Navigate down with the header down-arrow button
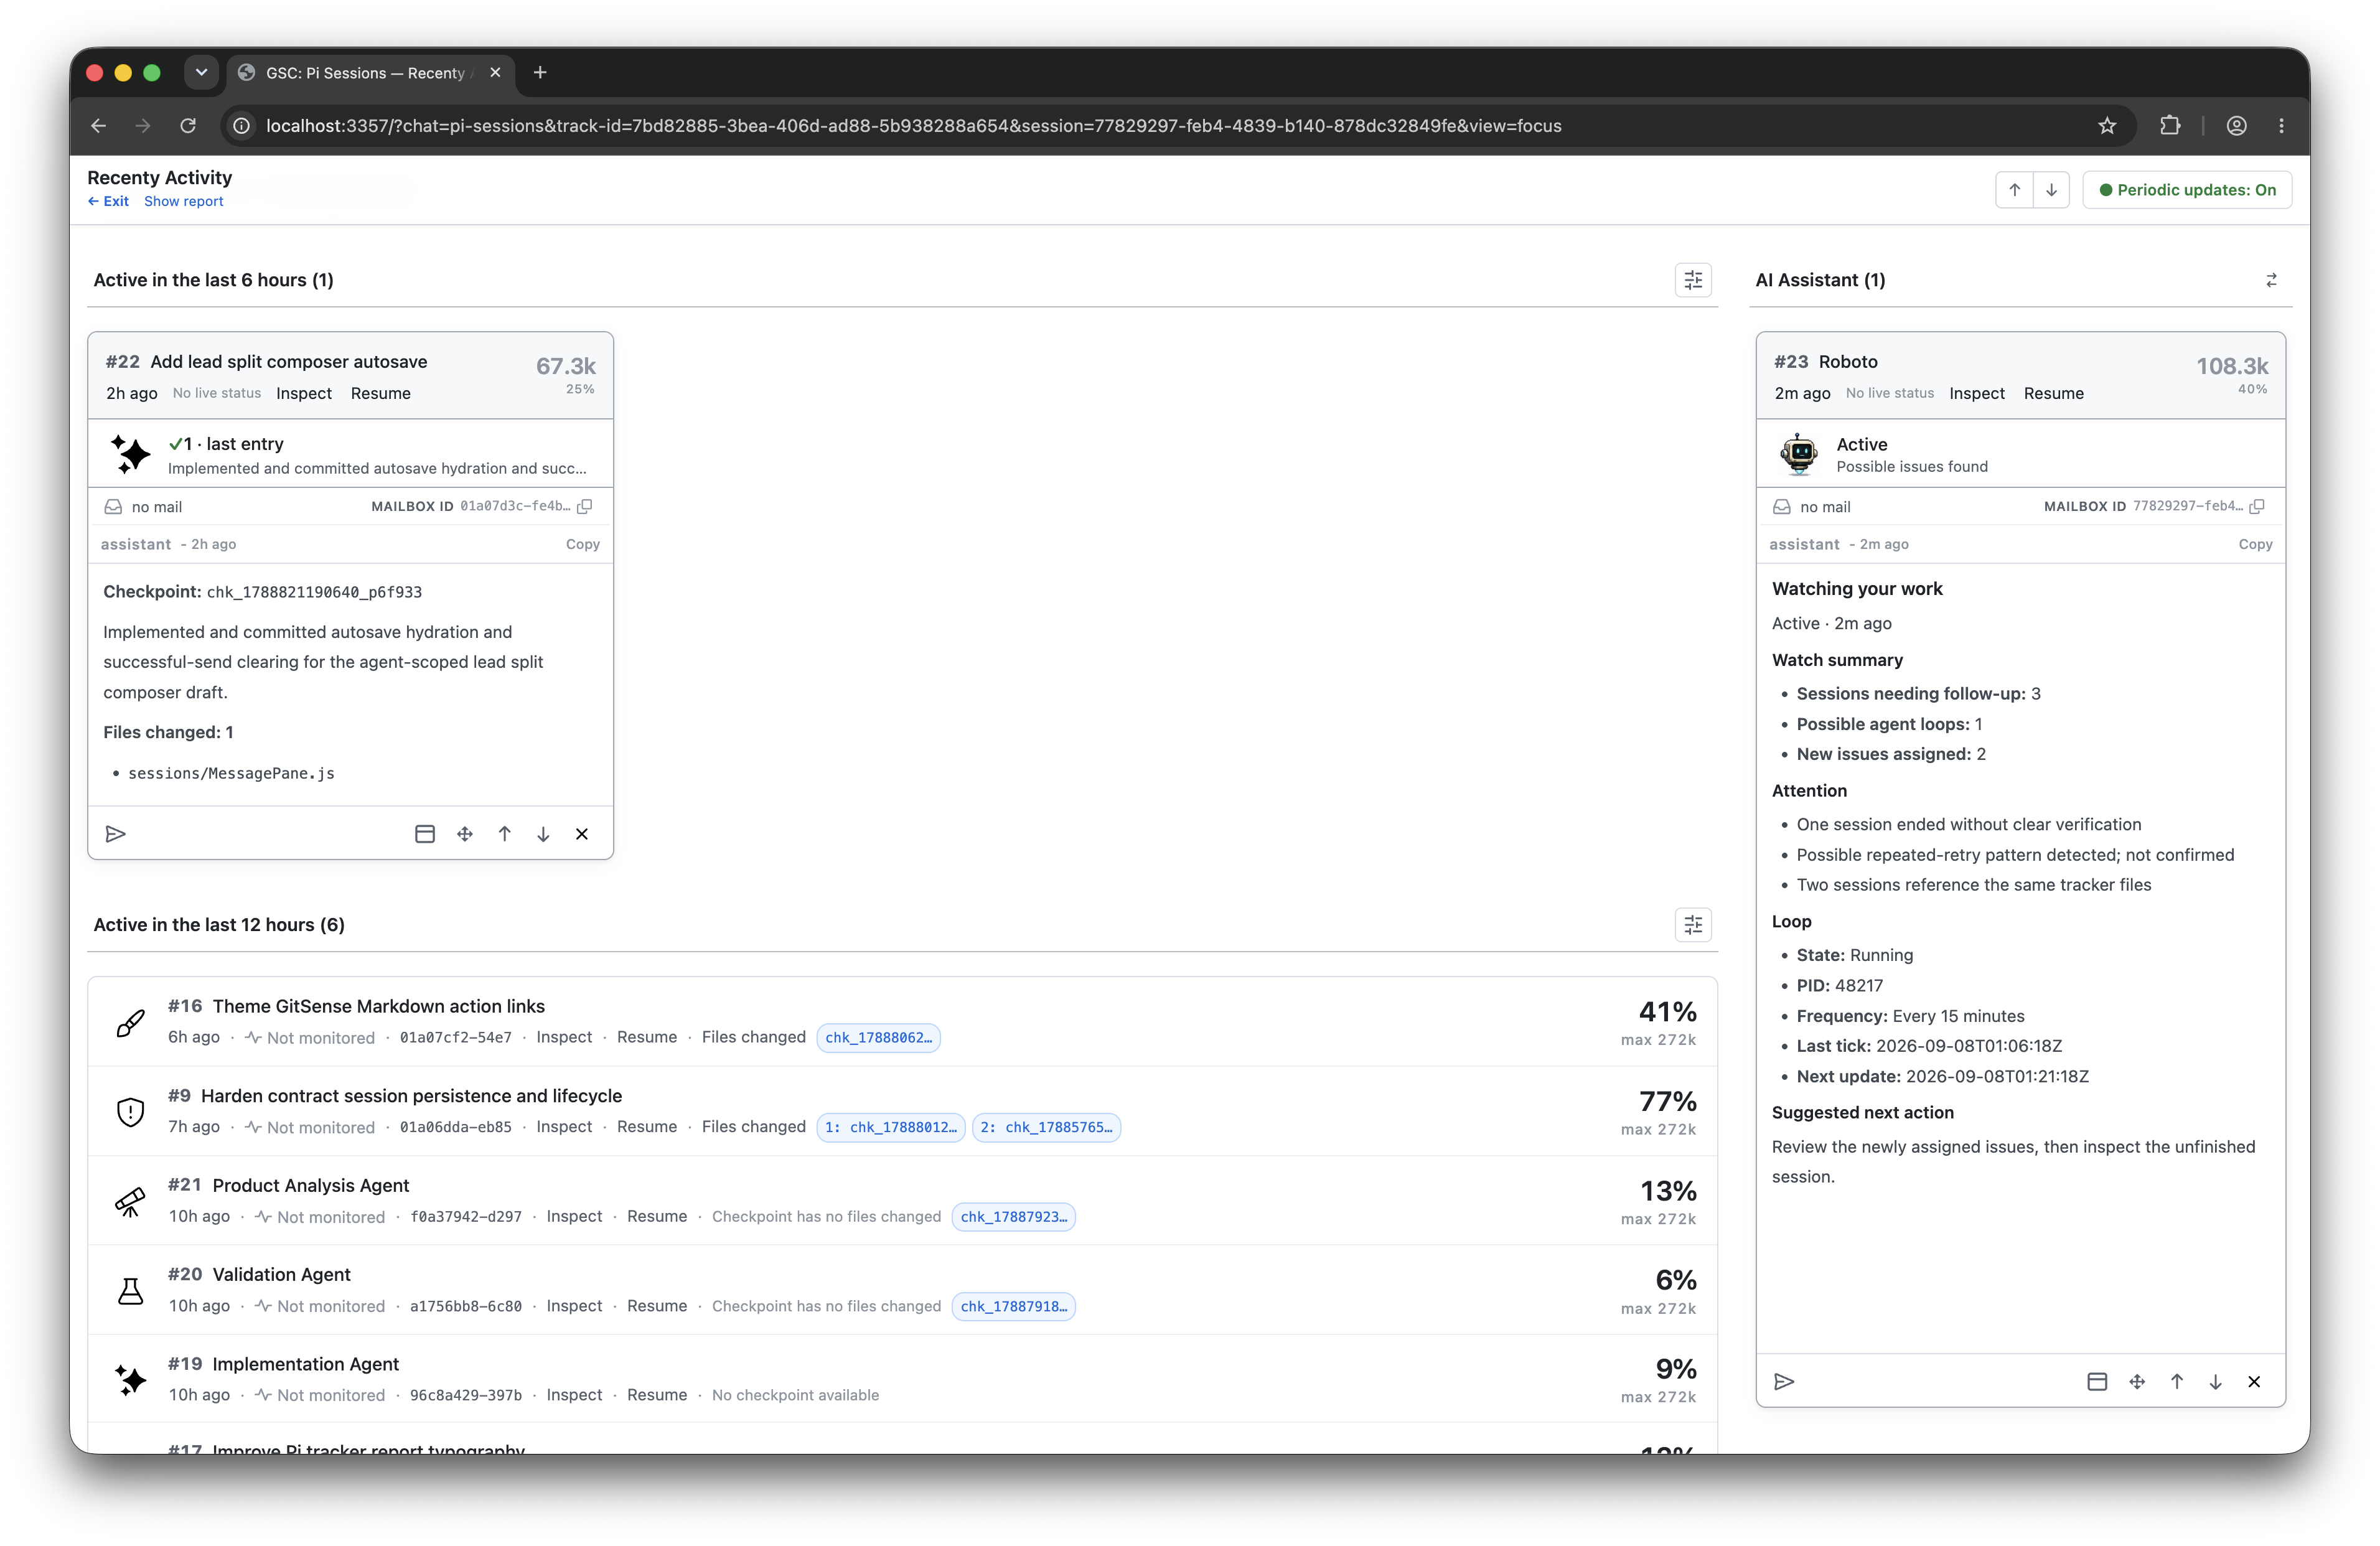This screenshot has width=2380, height=1546. tap(2051, 190)
